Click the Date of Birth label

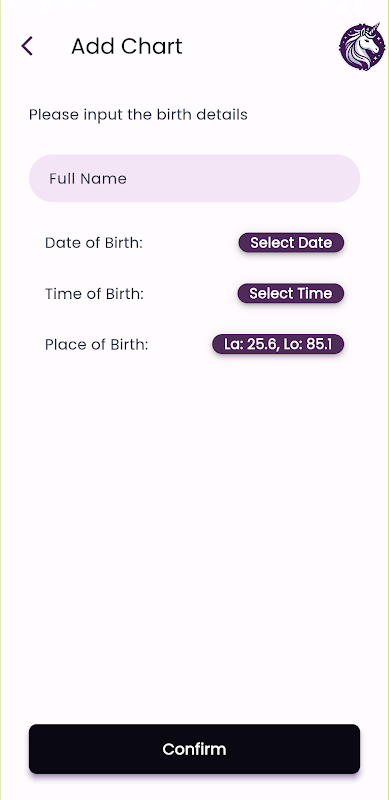(94, 243)
